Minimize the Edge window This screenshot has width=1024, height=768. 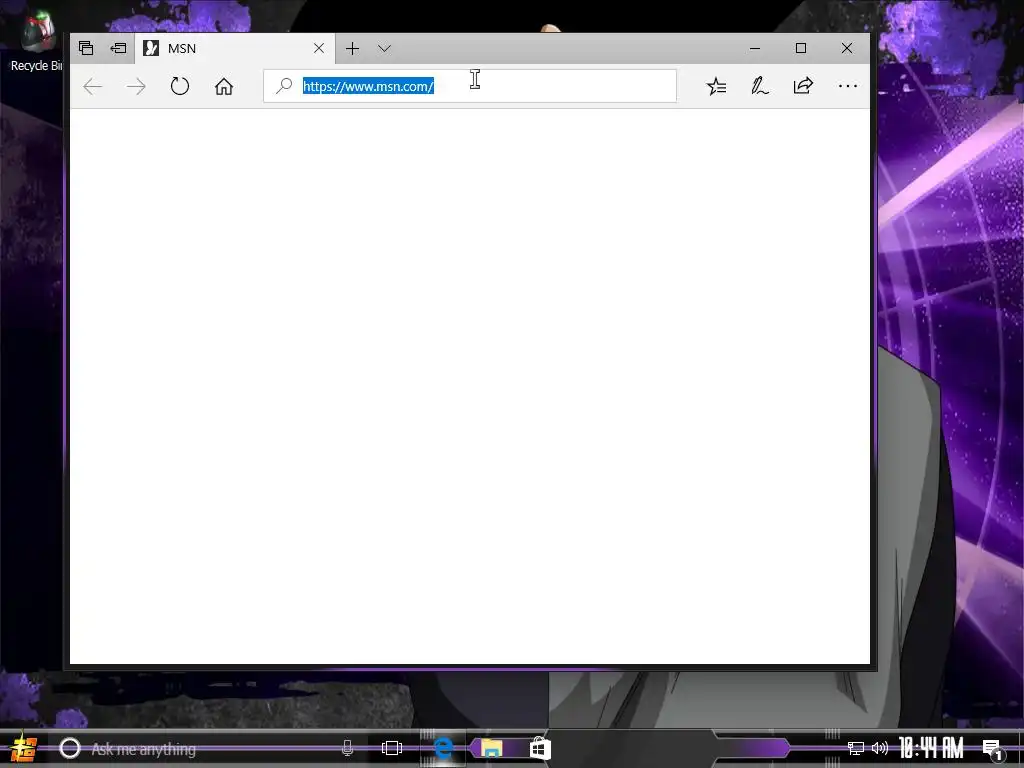[x=755, y=48]
